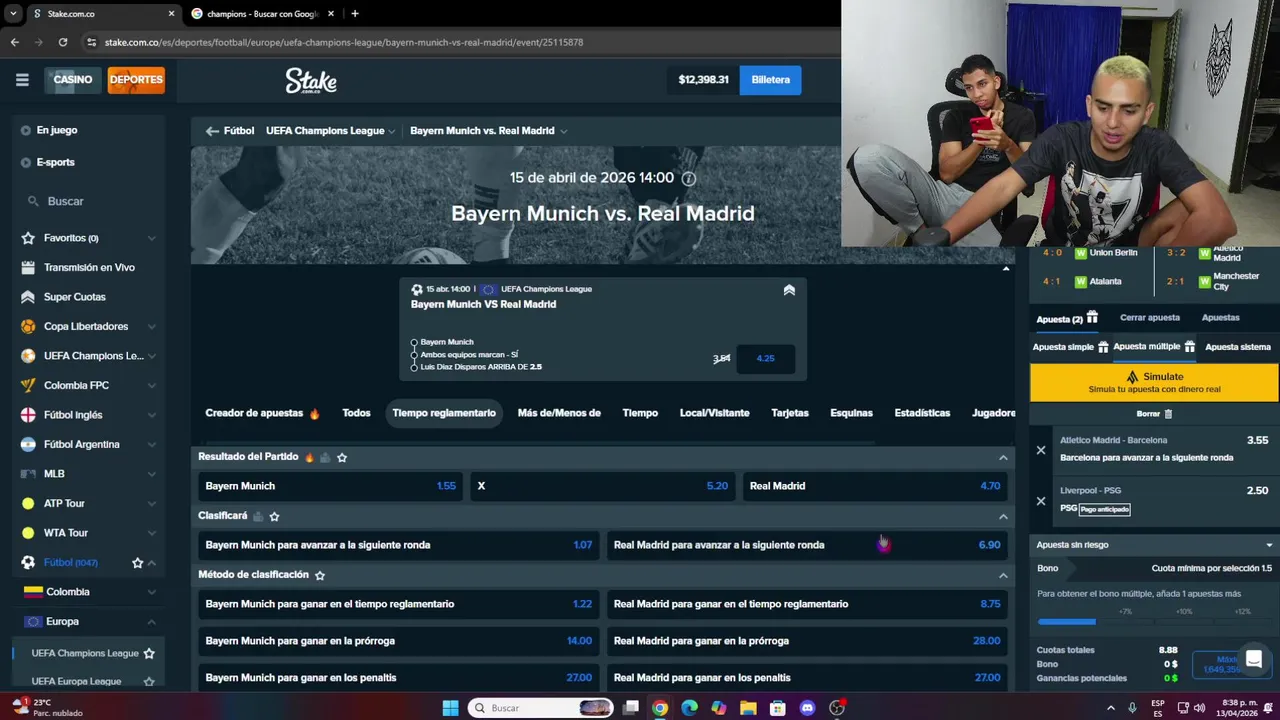This screenshot has width=1280, height=720.
Task: Expand Favoritos dropdown in sidebar
Action: pos(152,238)
